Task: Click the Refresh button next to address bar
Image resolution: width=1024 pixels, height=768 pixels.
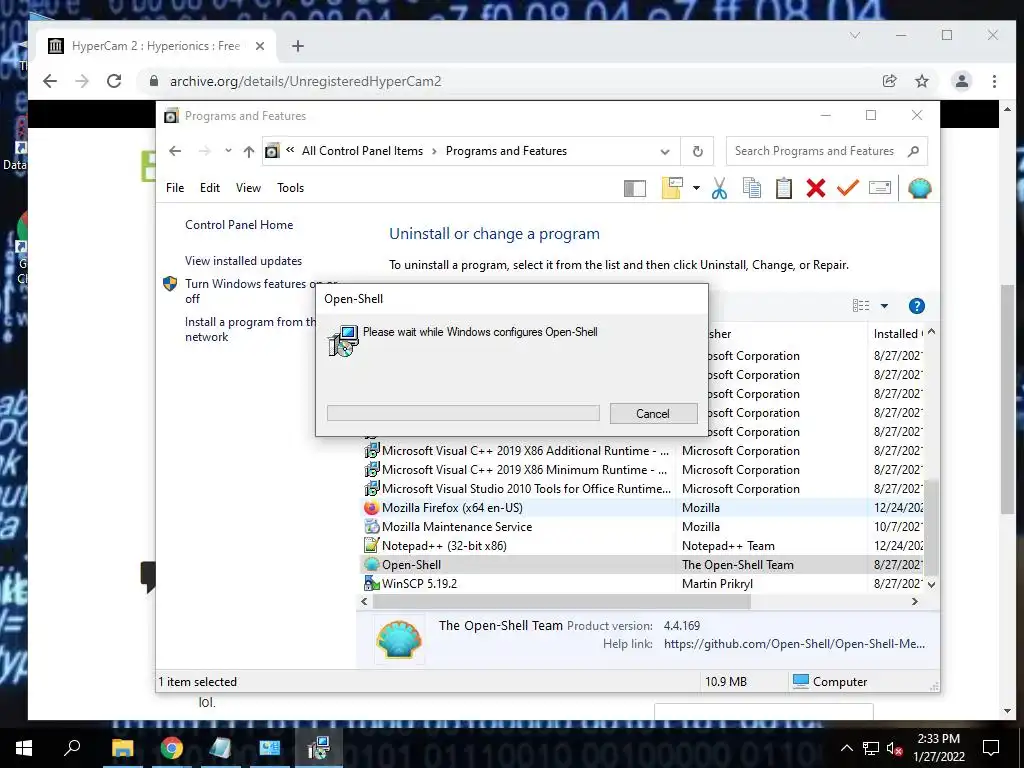Action: click(x=697, y=152)
